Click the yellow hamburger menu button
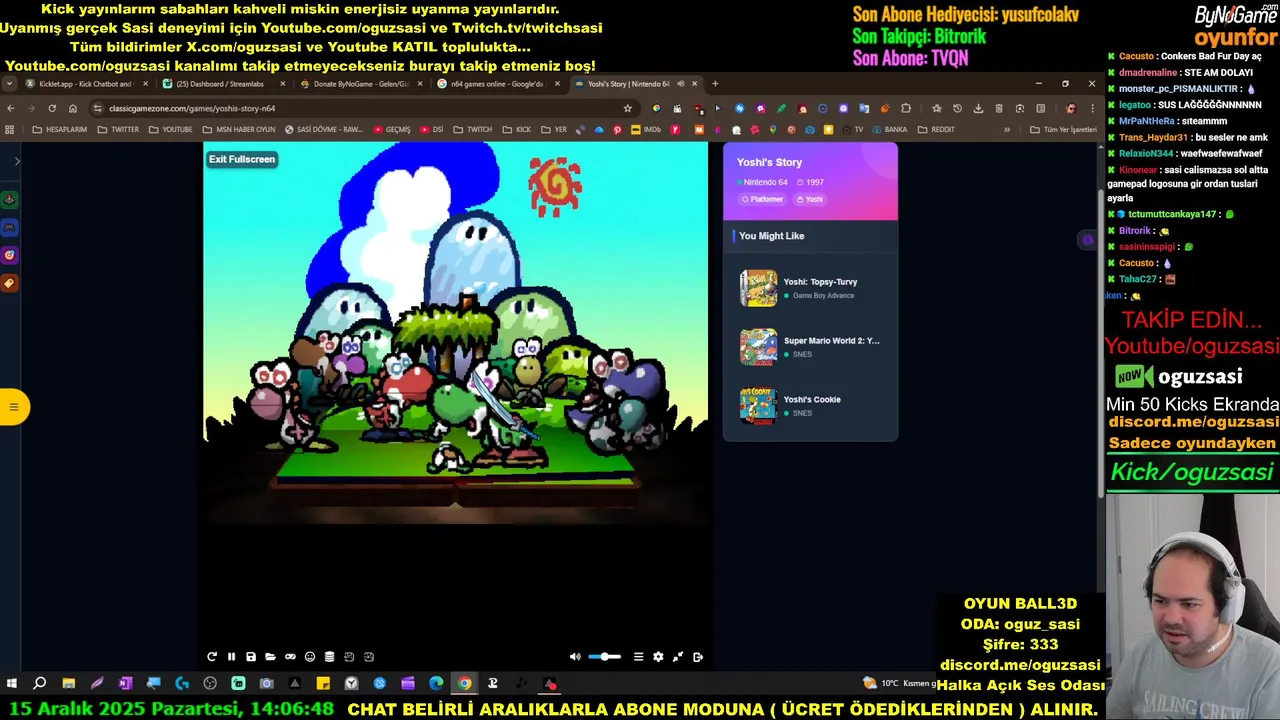This screenshot has height=720, width=1280. (13, 407)
